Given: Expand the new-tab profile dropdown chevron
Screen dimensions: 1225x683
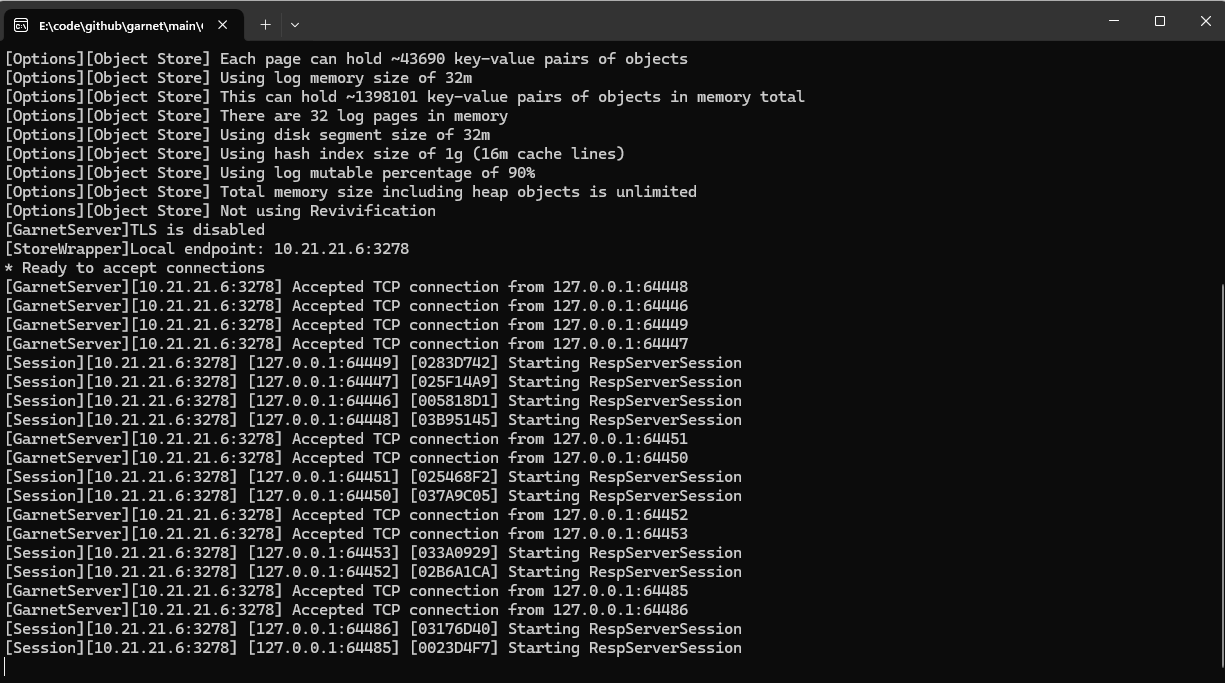Looking at the screenshot, I should 295,24.
